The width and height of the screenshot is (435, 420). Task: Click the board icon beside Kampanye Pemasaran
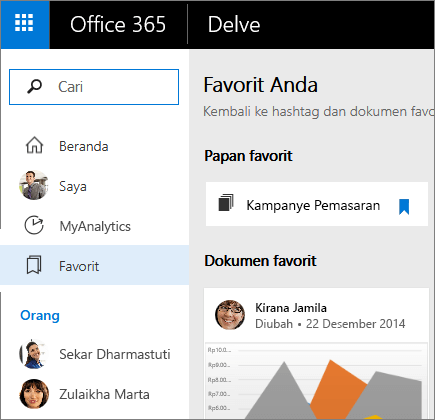[226, 203]
